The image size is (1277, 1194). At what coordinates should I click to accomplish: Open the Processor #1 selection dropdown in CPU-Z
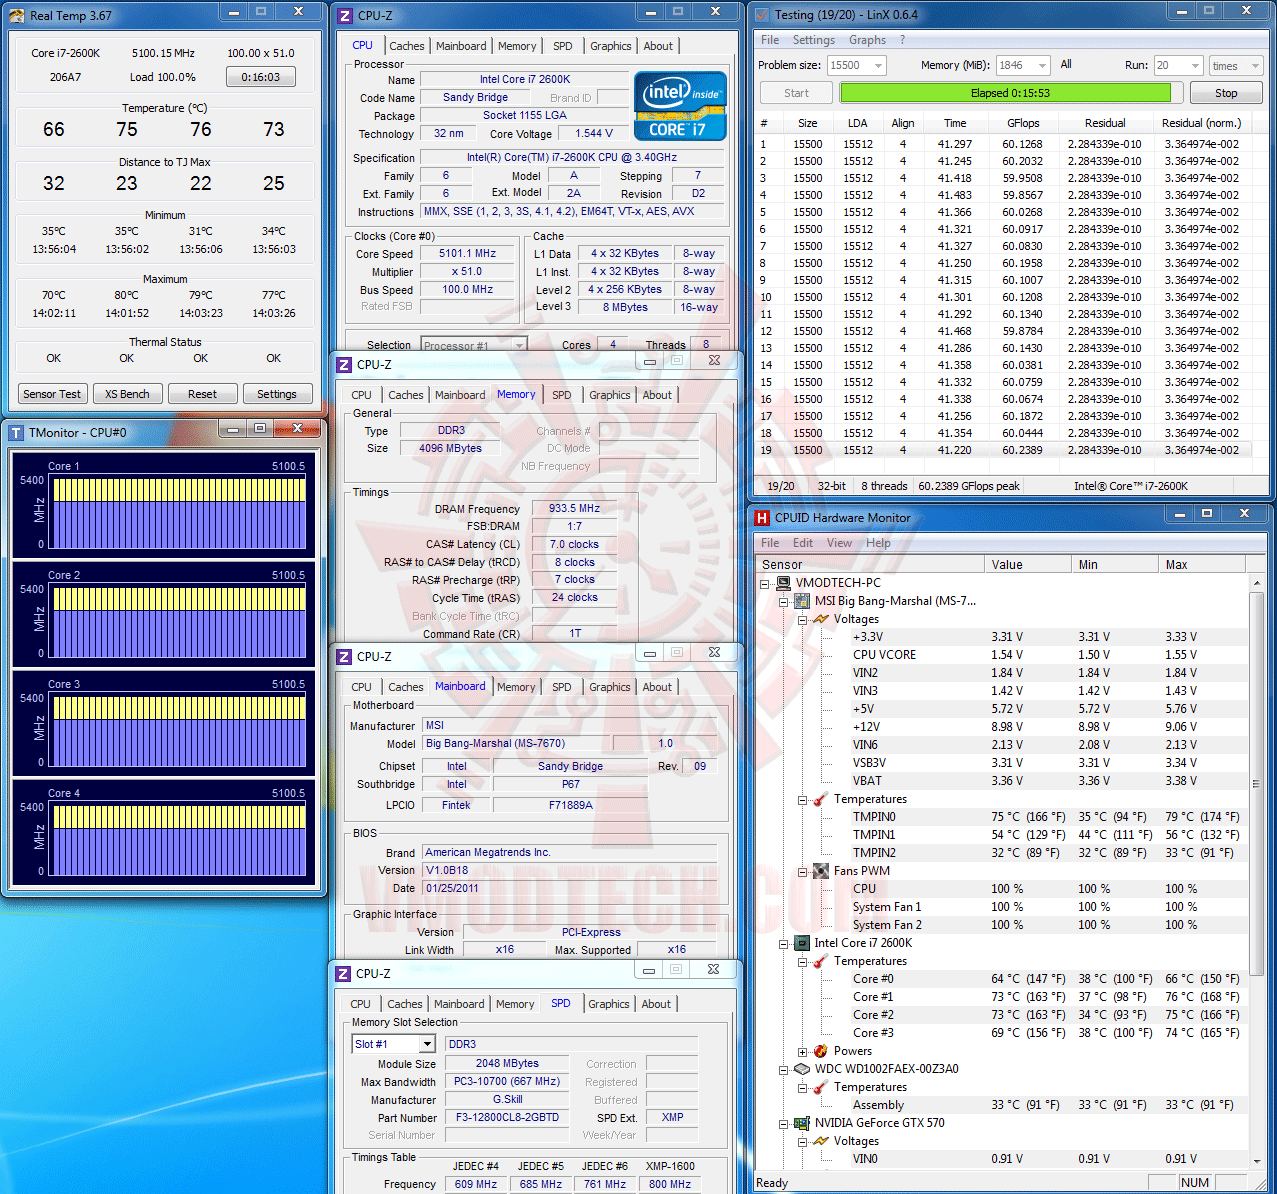tap(519, 345)
